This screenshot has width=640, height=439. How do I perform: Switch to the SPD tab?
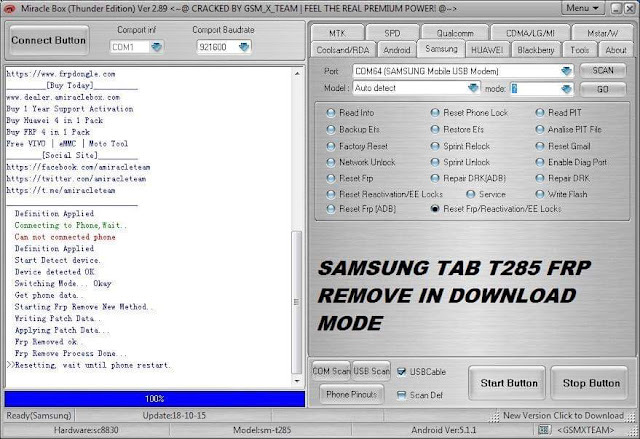(x=392, y=33)
